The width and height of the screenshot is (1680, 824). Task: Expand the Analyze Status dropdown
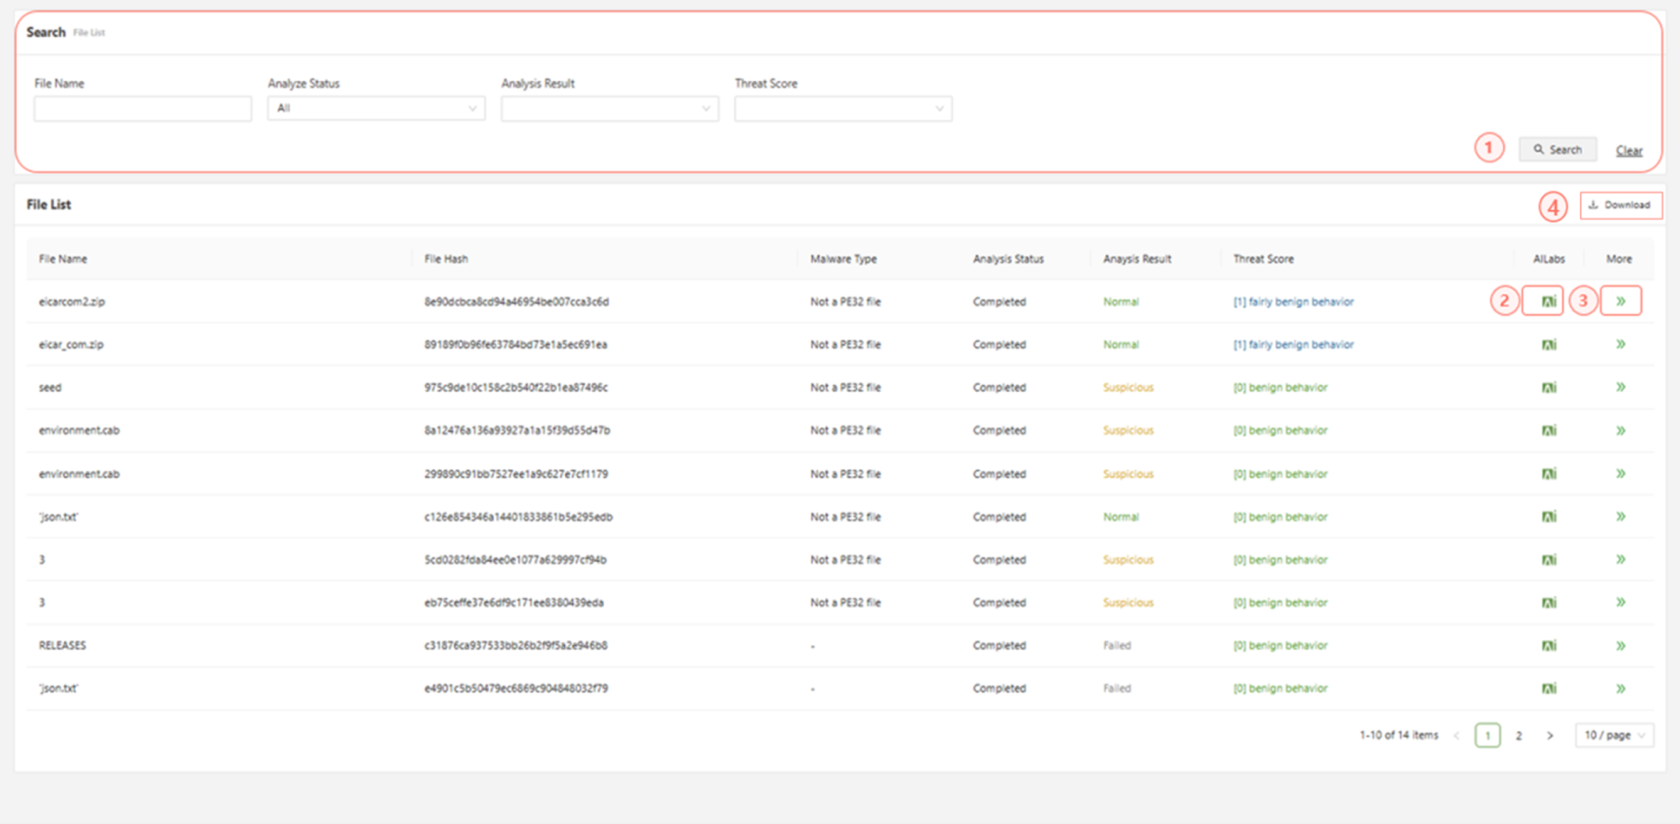tap(376, 108)
